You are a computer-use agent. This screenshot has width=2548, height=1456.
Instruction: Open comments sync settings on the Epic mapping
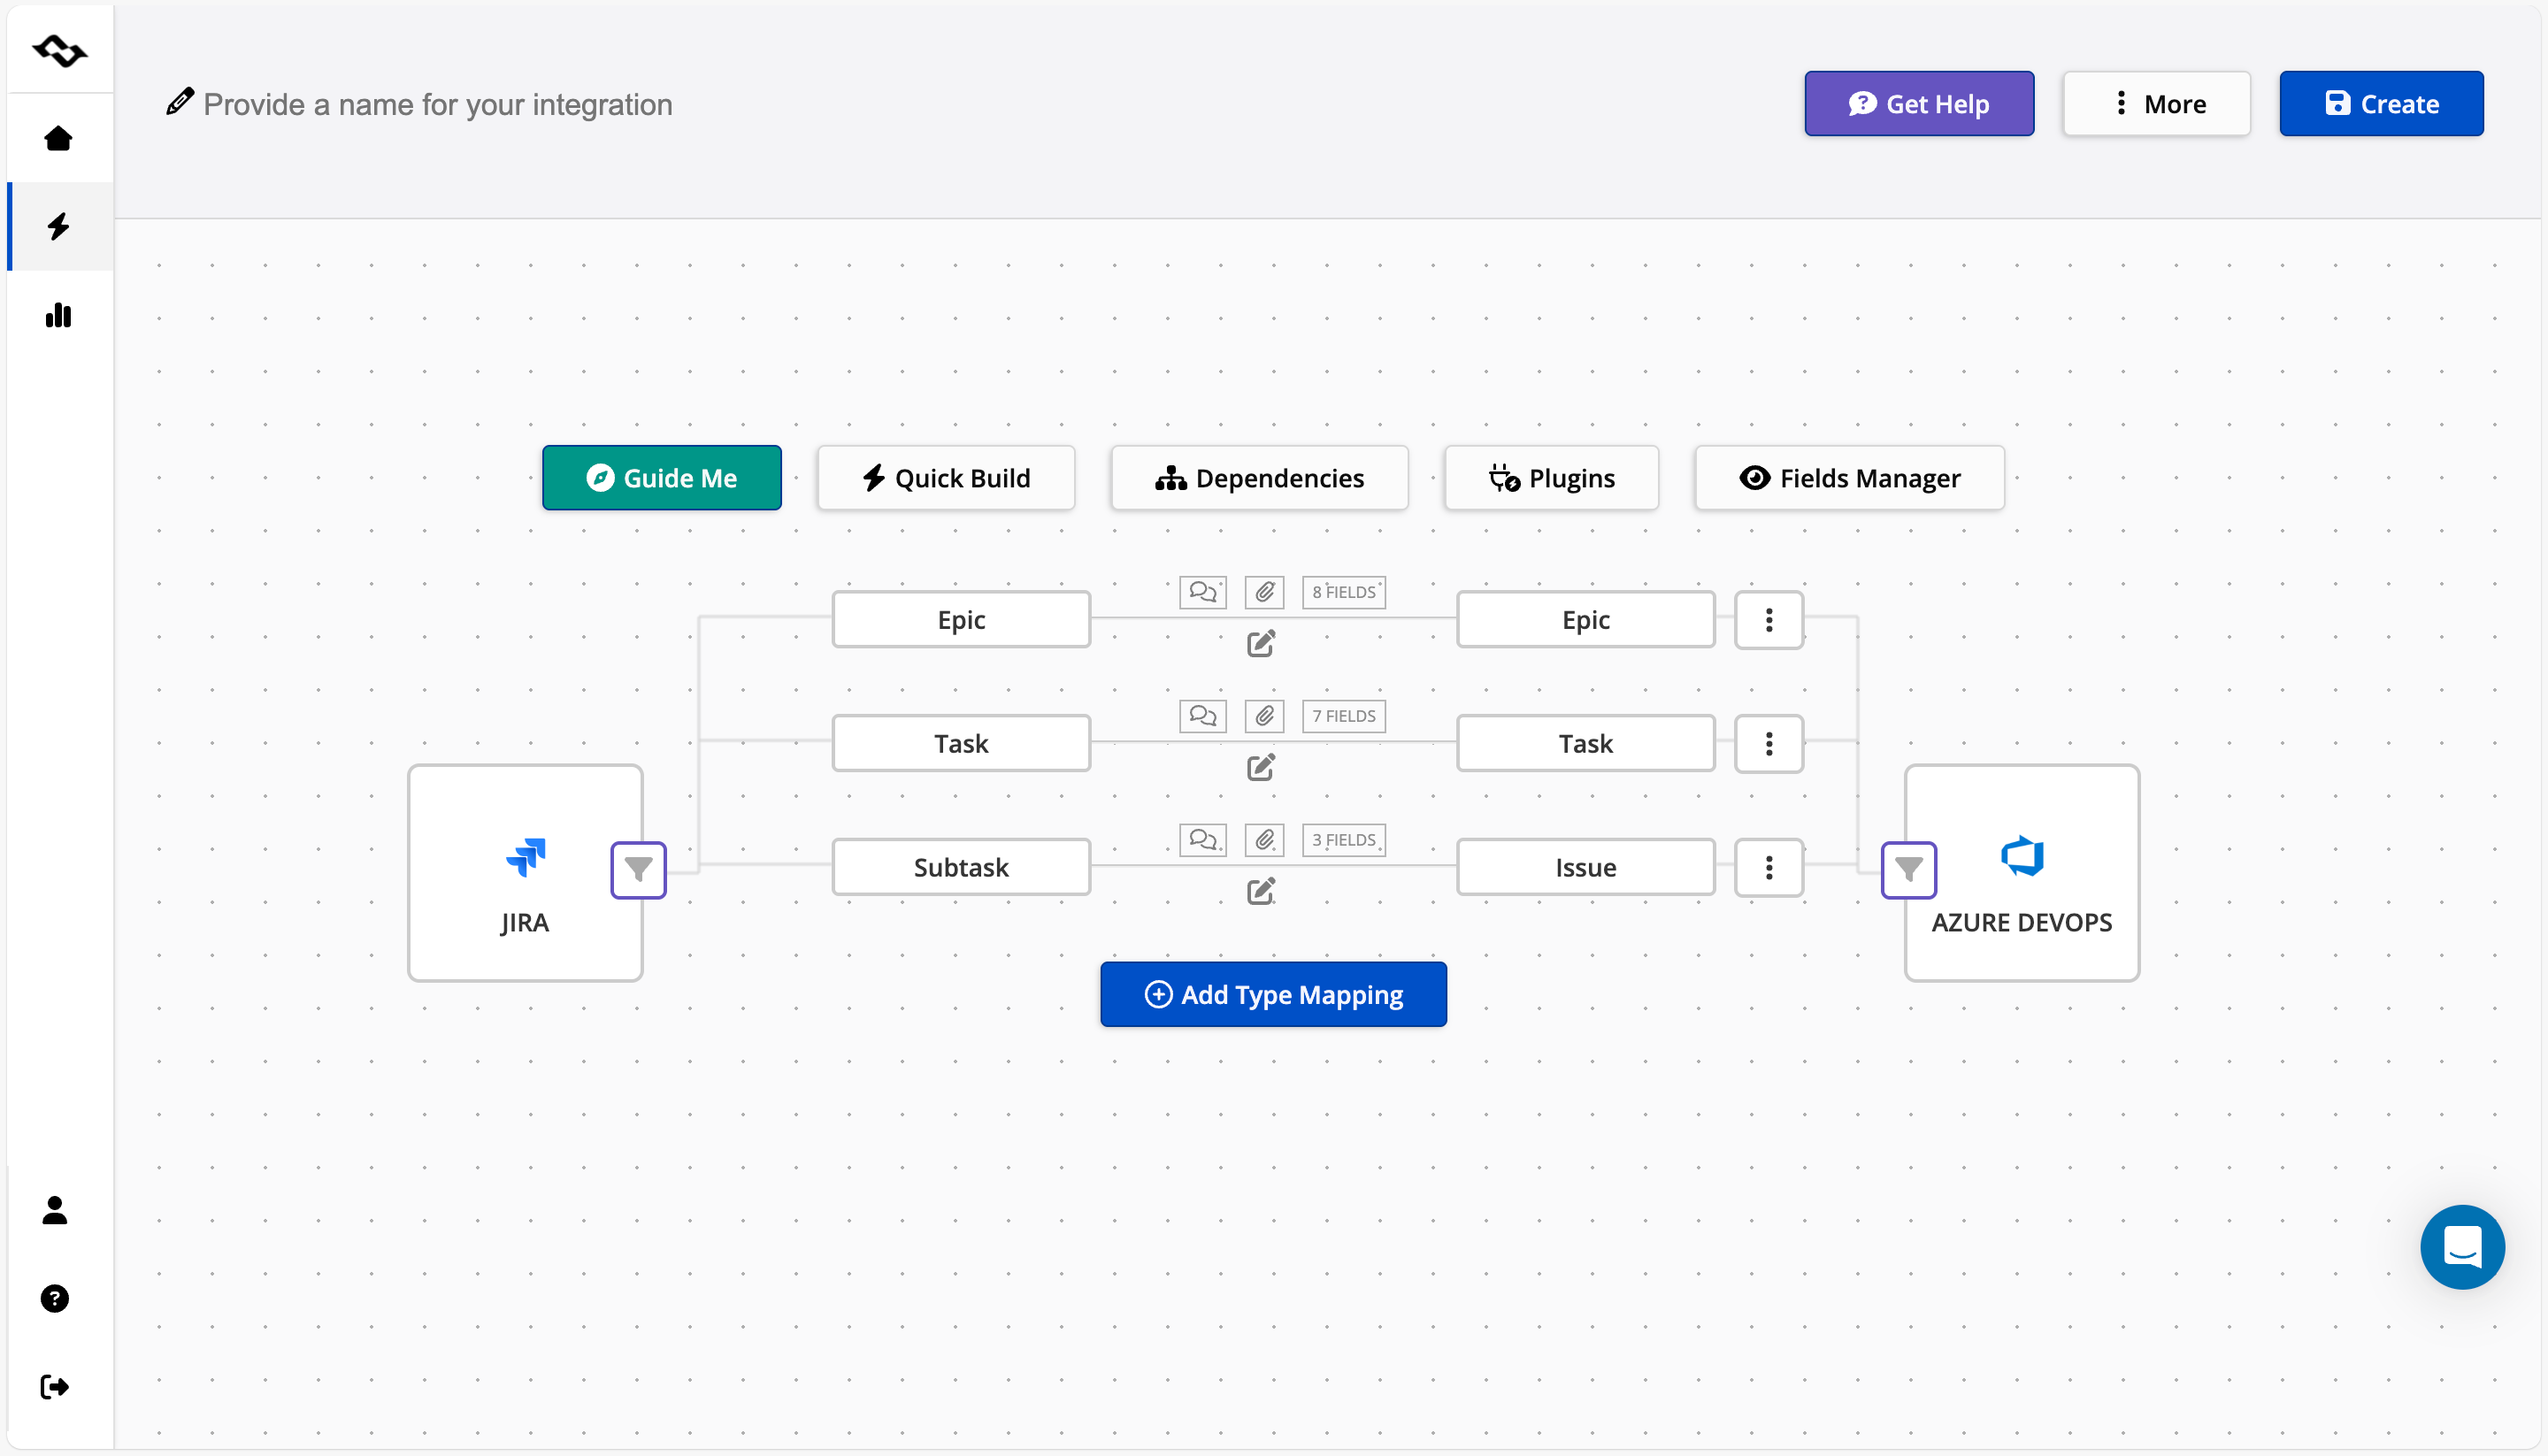pos(1203,591)
